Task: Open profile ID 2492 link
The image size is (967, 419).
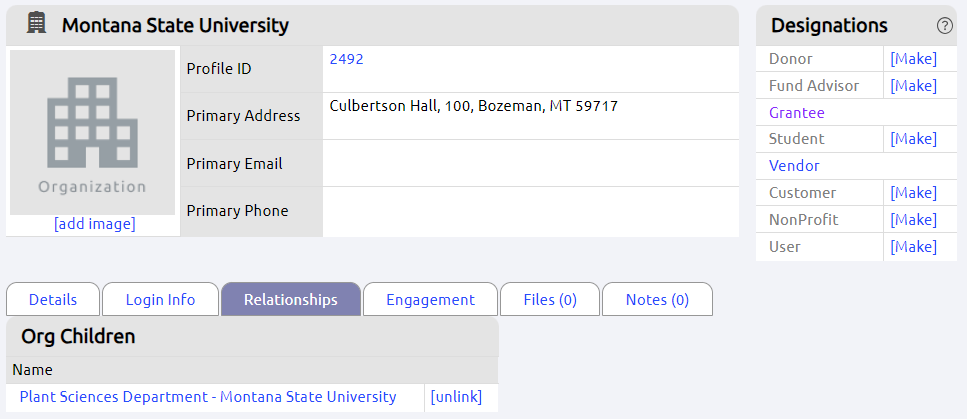Action: tap(347, 59)
